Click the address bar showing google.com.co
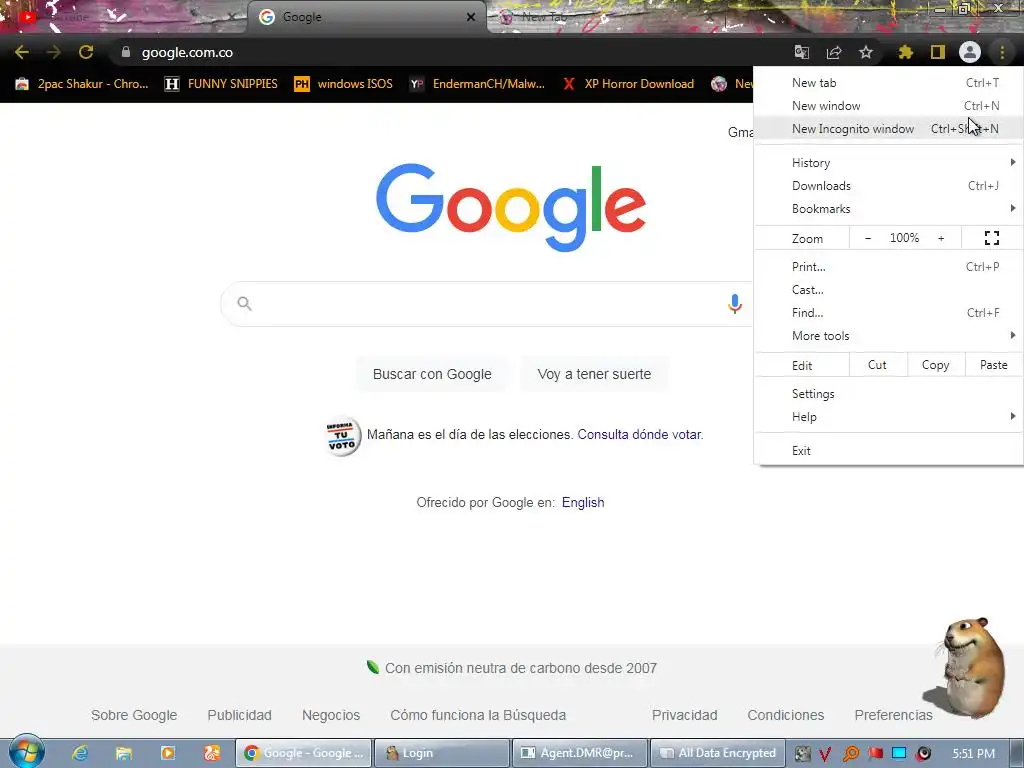Viewport: 1024px width, 768px height. (451, 52)
